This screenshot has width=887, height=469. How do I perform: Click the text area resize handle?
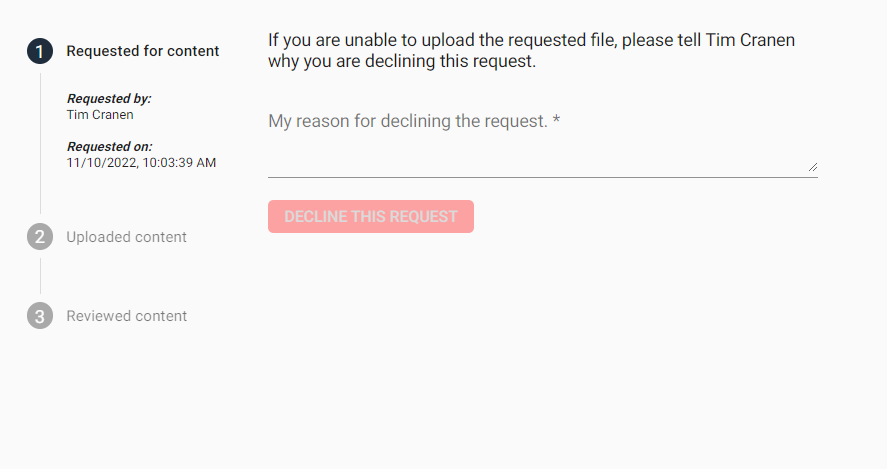pyautogui.click(x=812, y=167)
